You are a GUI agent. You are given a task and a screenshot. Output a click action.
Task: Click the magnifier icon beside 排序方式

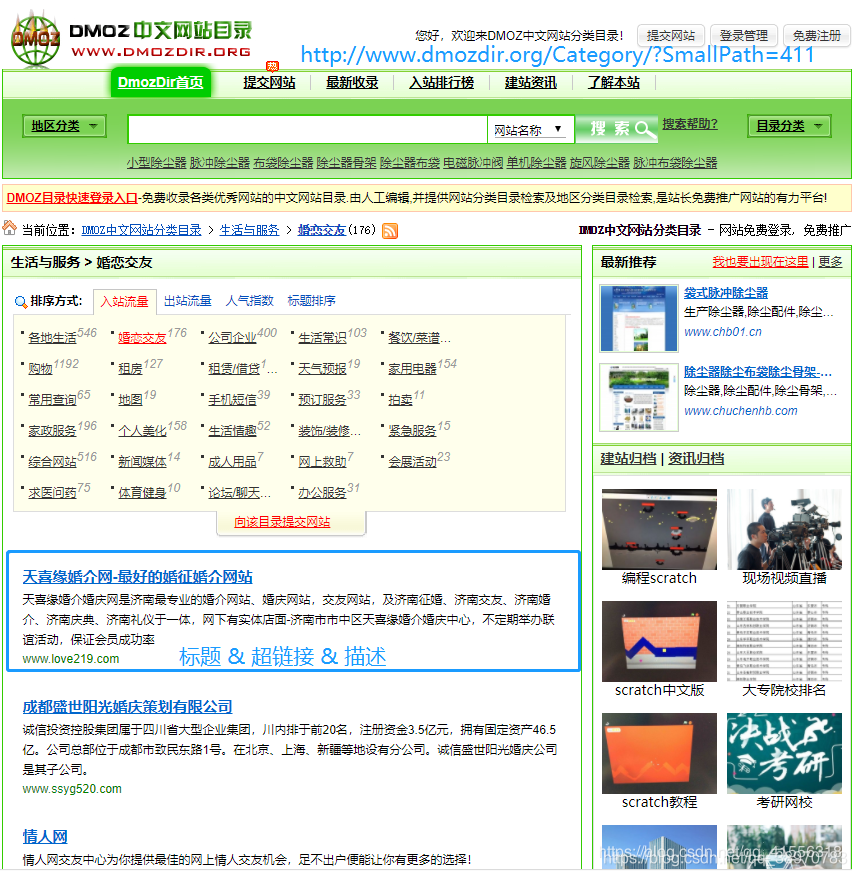click(21, 303)
